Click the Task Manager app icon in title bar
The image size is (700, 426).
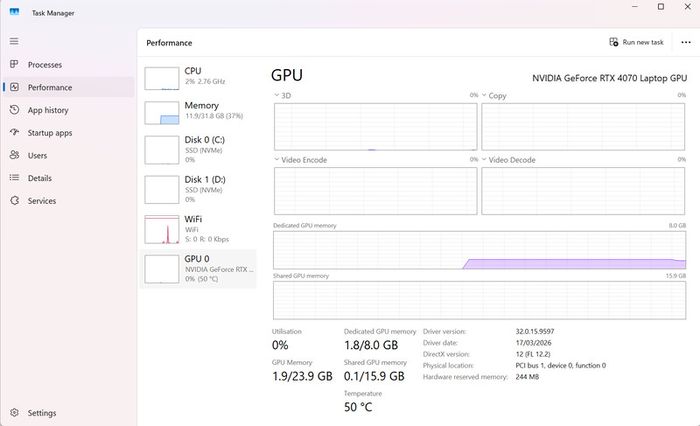click(x=14, y=12)
